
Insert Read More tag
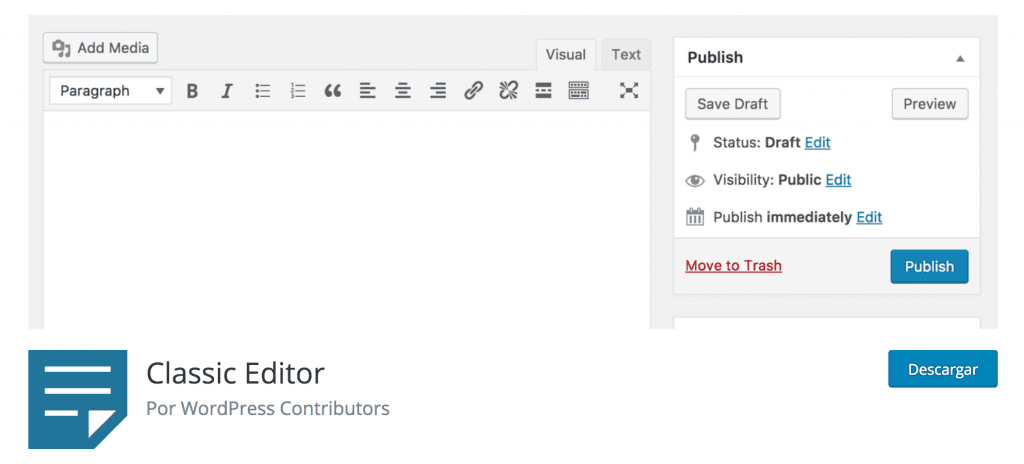pos(543,91)
